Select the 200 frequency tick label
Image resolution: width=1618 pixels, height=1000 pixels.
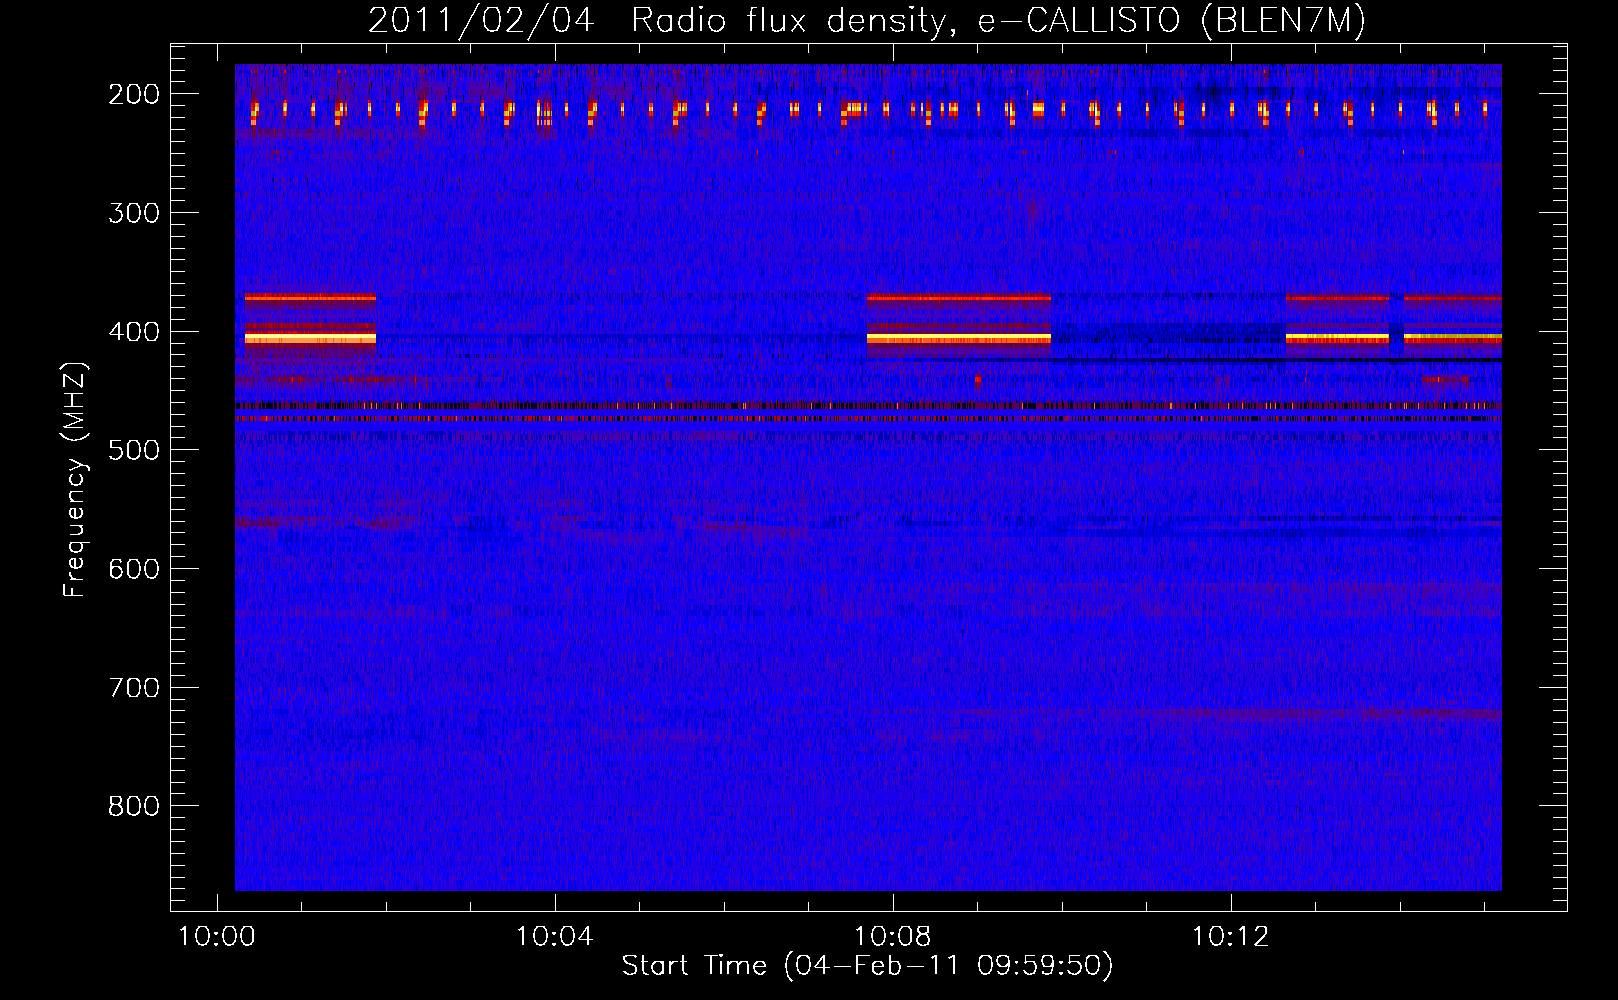click(134, 94)
